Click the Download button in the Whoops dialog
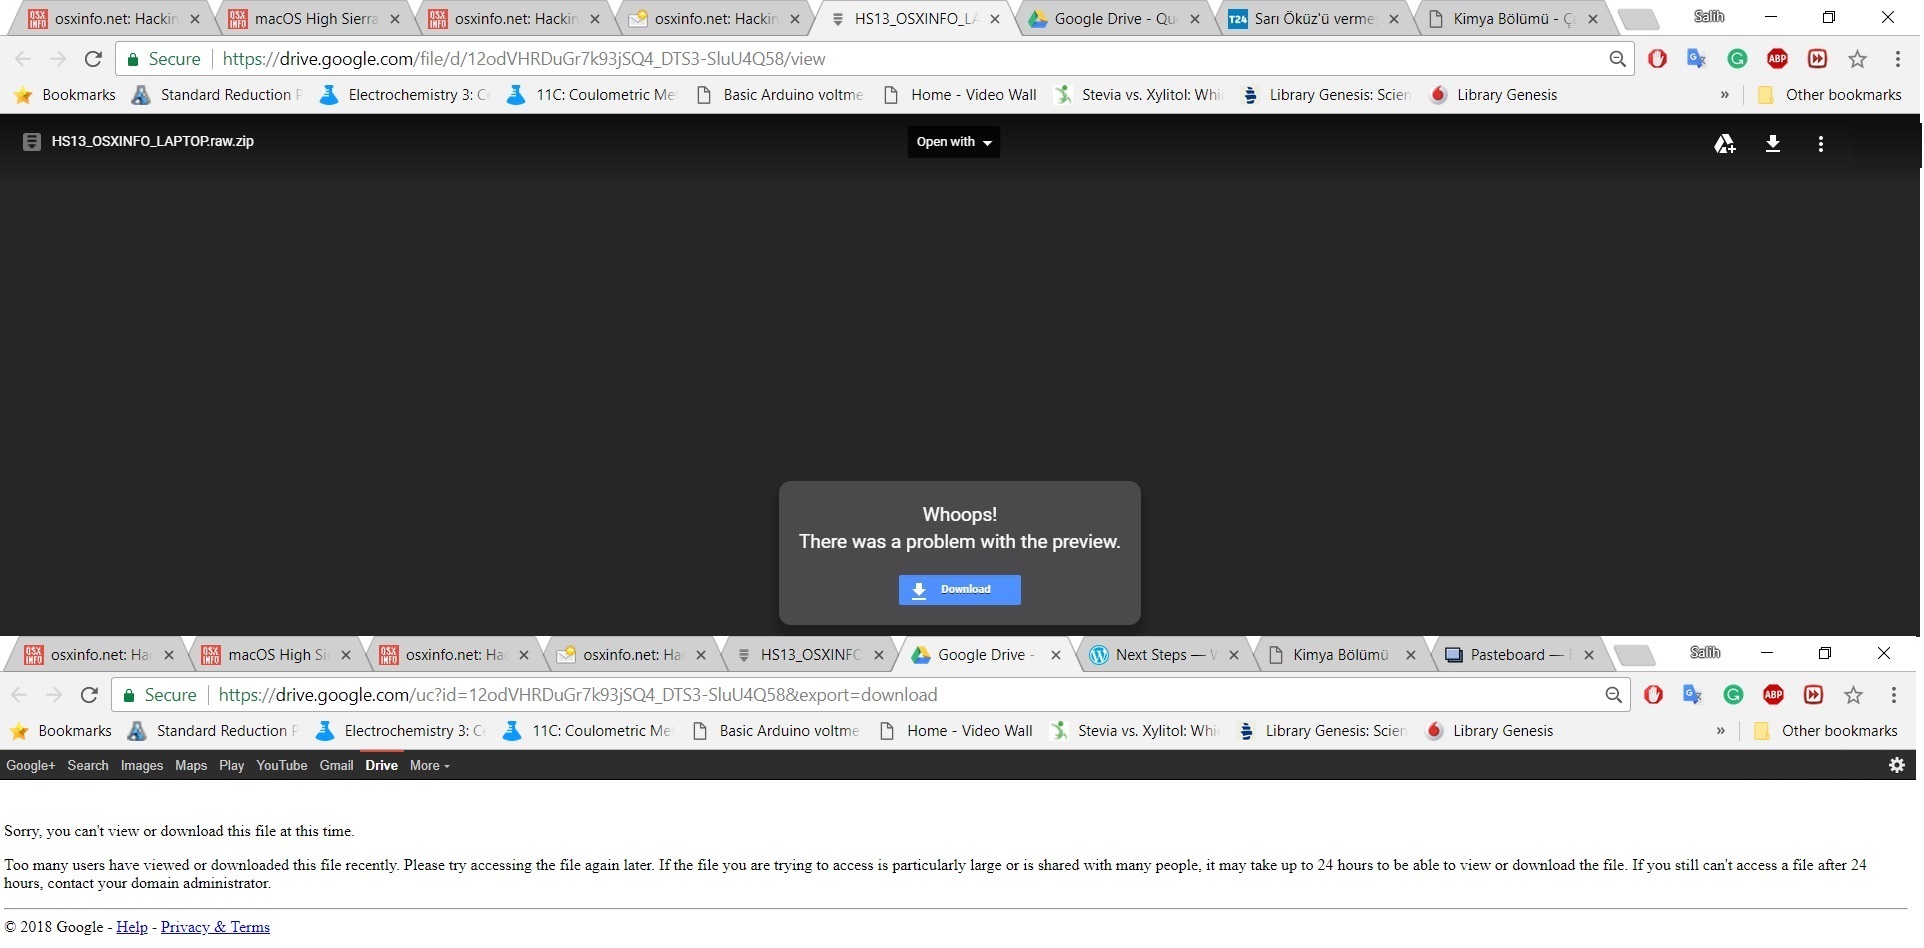Screen dimensions: 1924x948 [959, 589]
